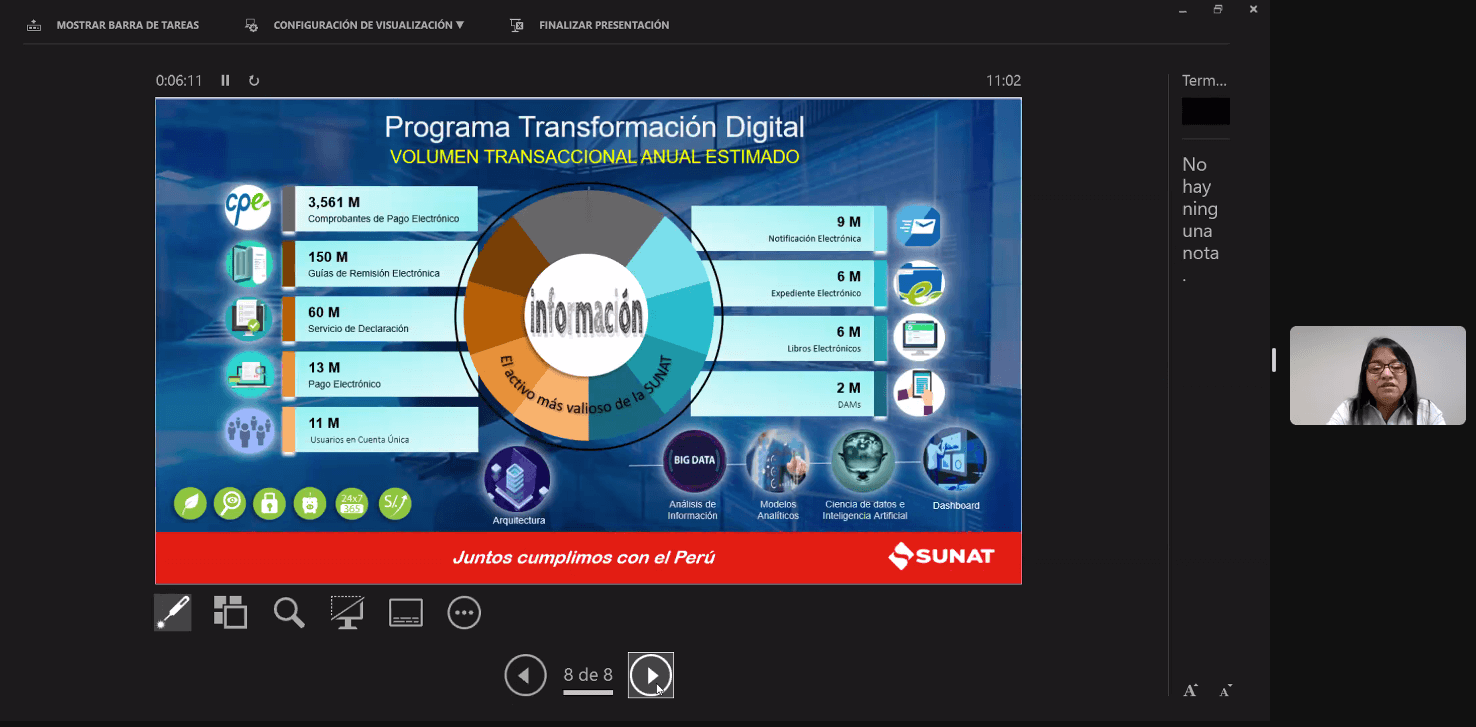This screenshot has height=727, width=1476.
Task: Increase notes text size
Action: point(1190,690)
